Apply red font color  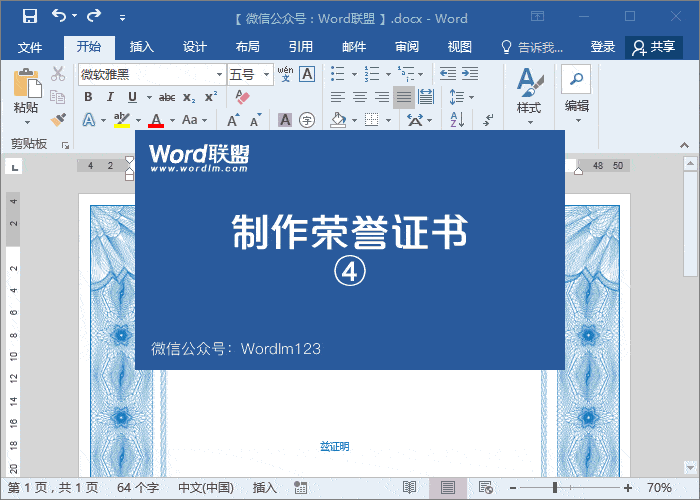(x=156, y=120)
